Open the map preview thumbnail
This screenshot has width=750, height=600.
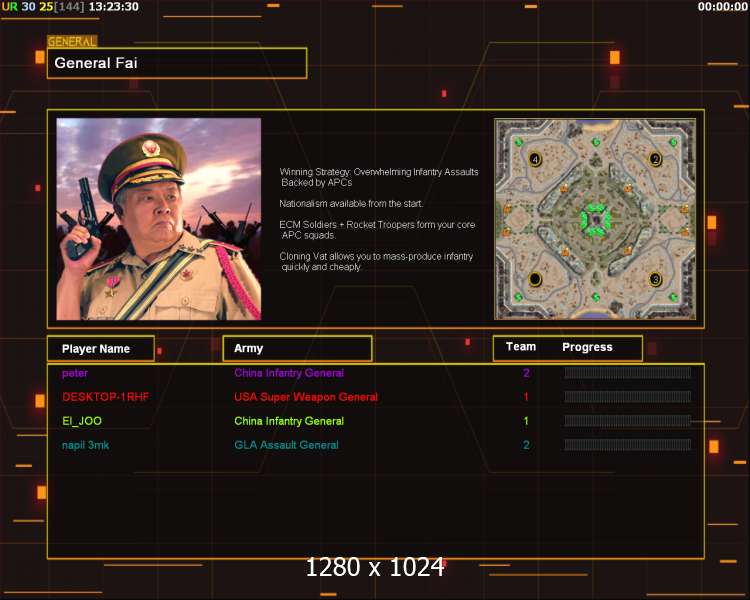pos(595,219)
